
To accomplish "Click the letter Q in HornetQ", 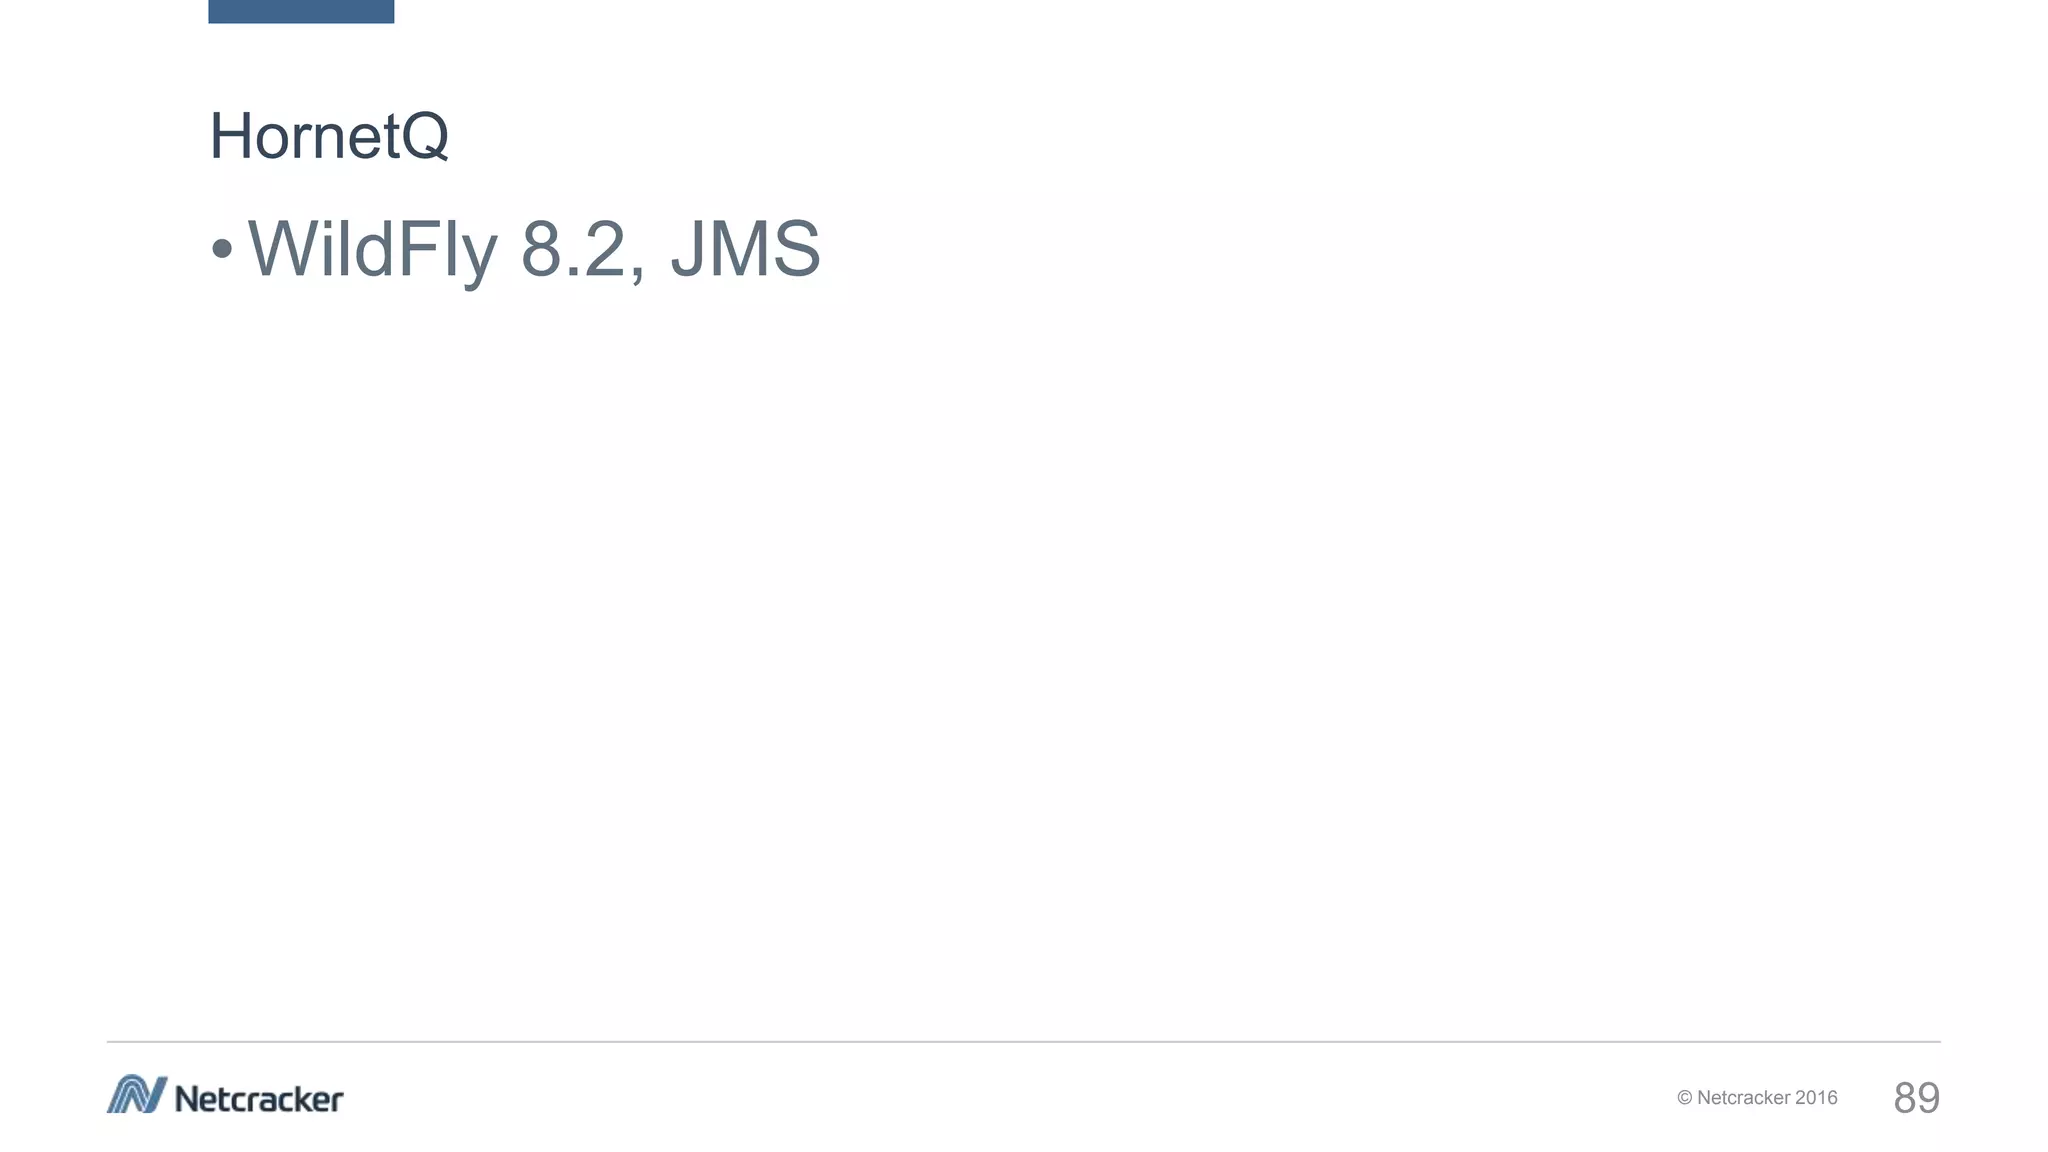I will pos(425,137).
